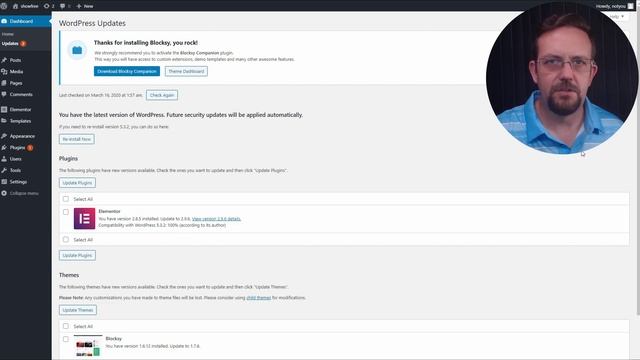This screenshot has width=640, height=360.
Task: Click the page vertical scrollbar
Action: 638,163
